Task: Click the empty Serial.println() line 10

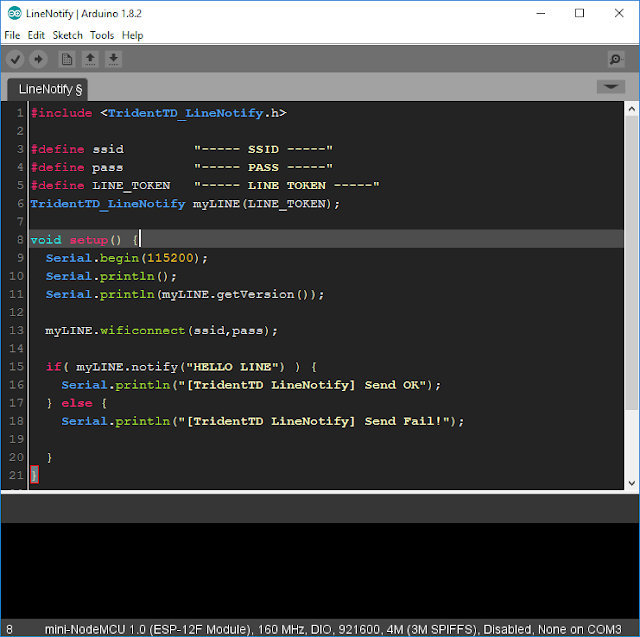Action: (x=111, y=276)
